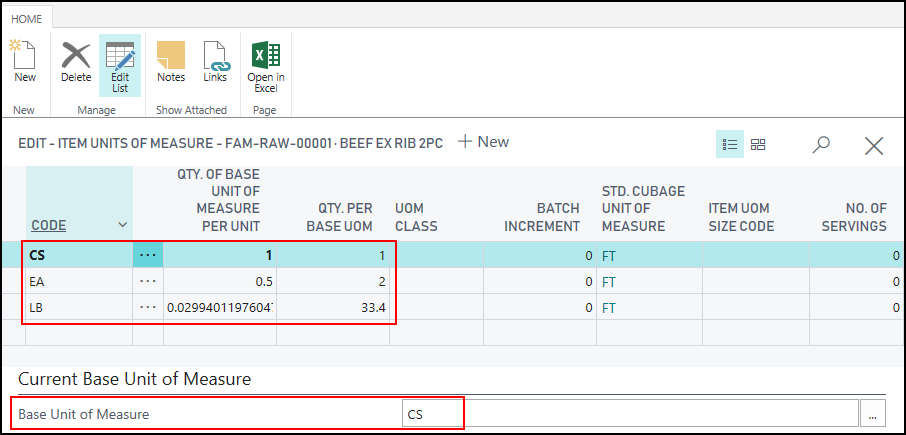Open the ellipsis menu for LB row
The width and height of the screenshot is (906, 435).
148,307
